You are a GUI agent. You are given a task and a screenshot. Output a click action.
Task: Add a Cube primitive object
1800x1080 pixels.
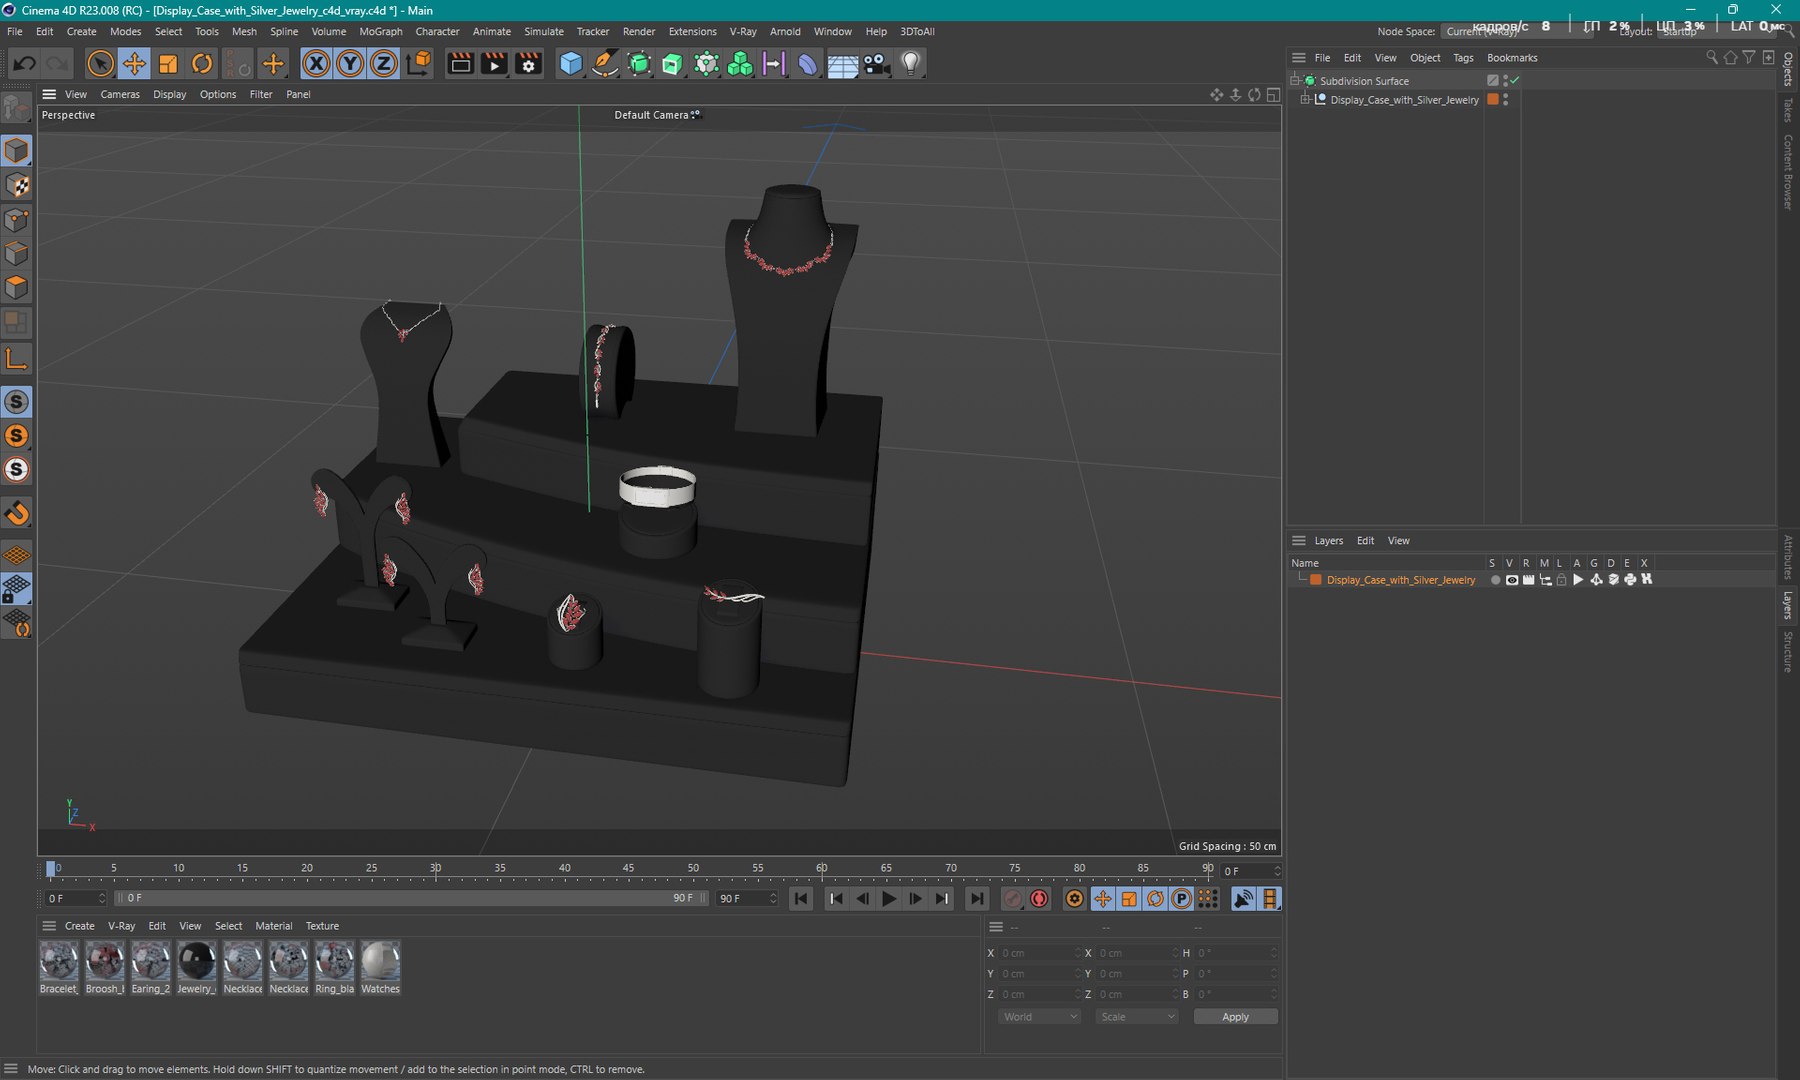tap(570, 64)
